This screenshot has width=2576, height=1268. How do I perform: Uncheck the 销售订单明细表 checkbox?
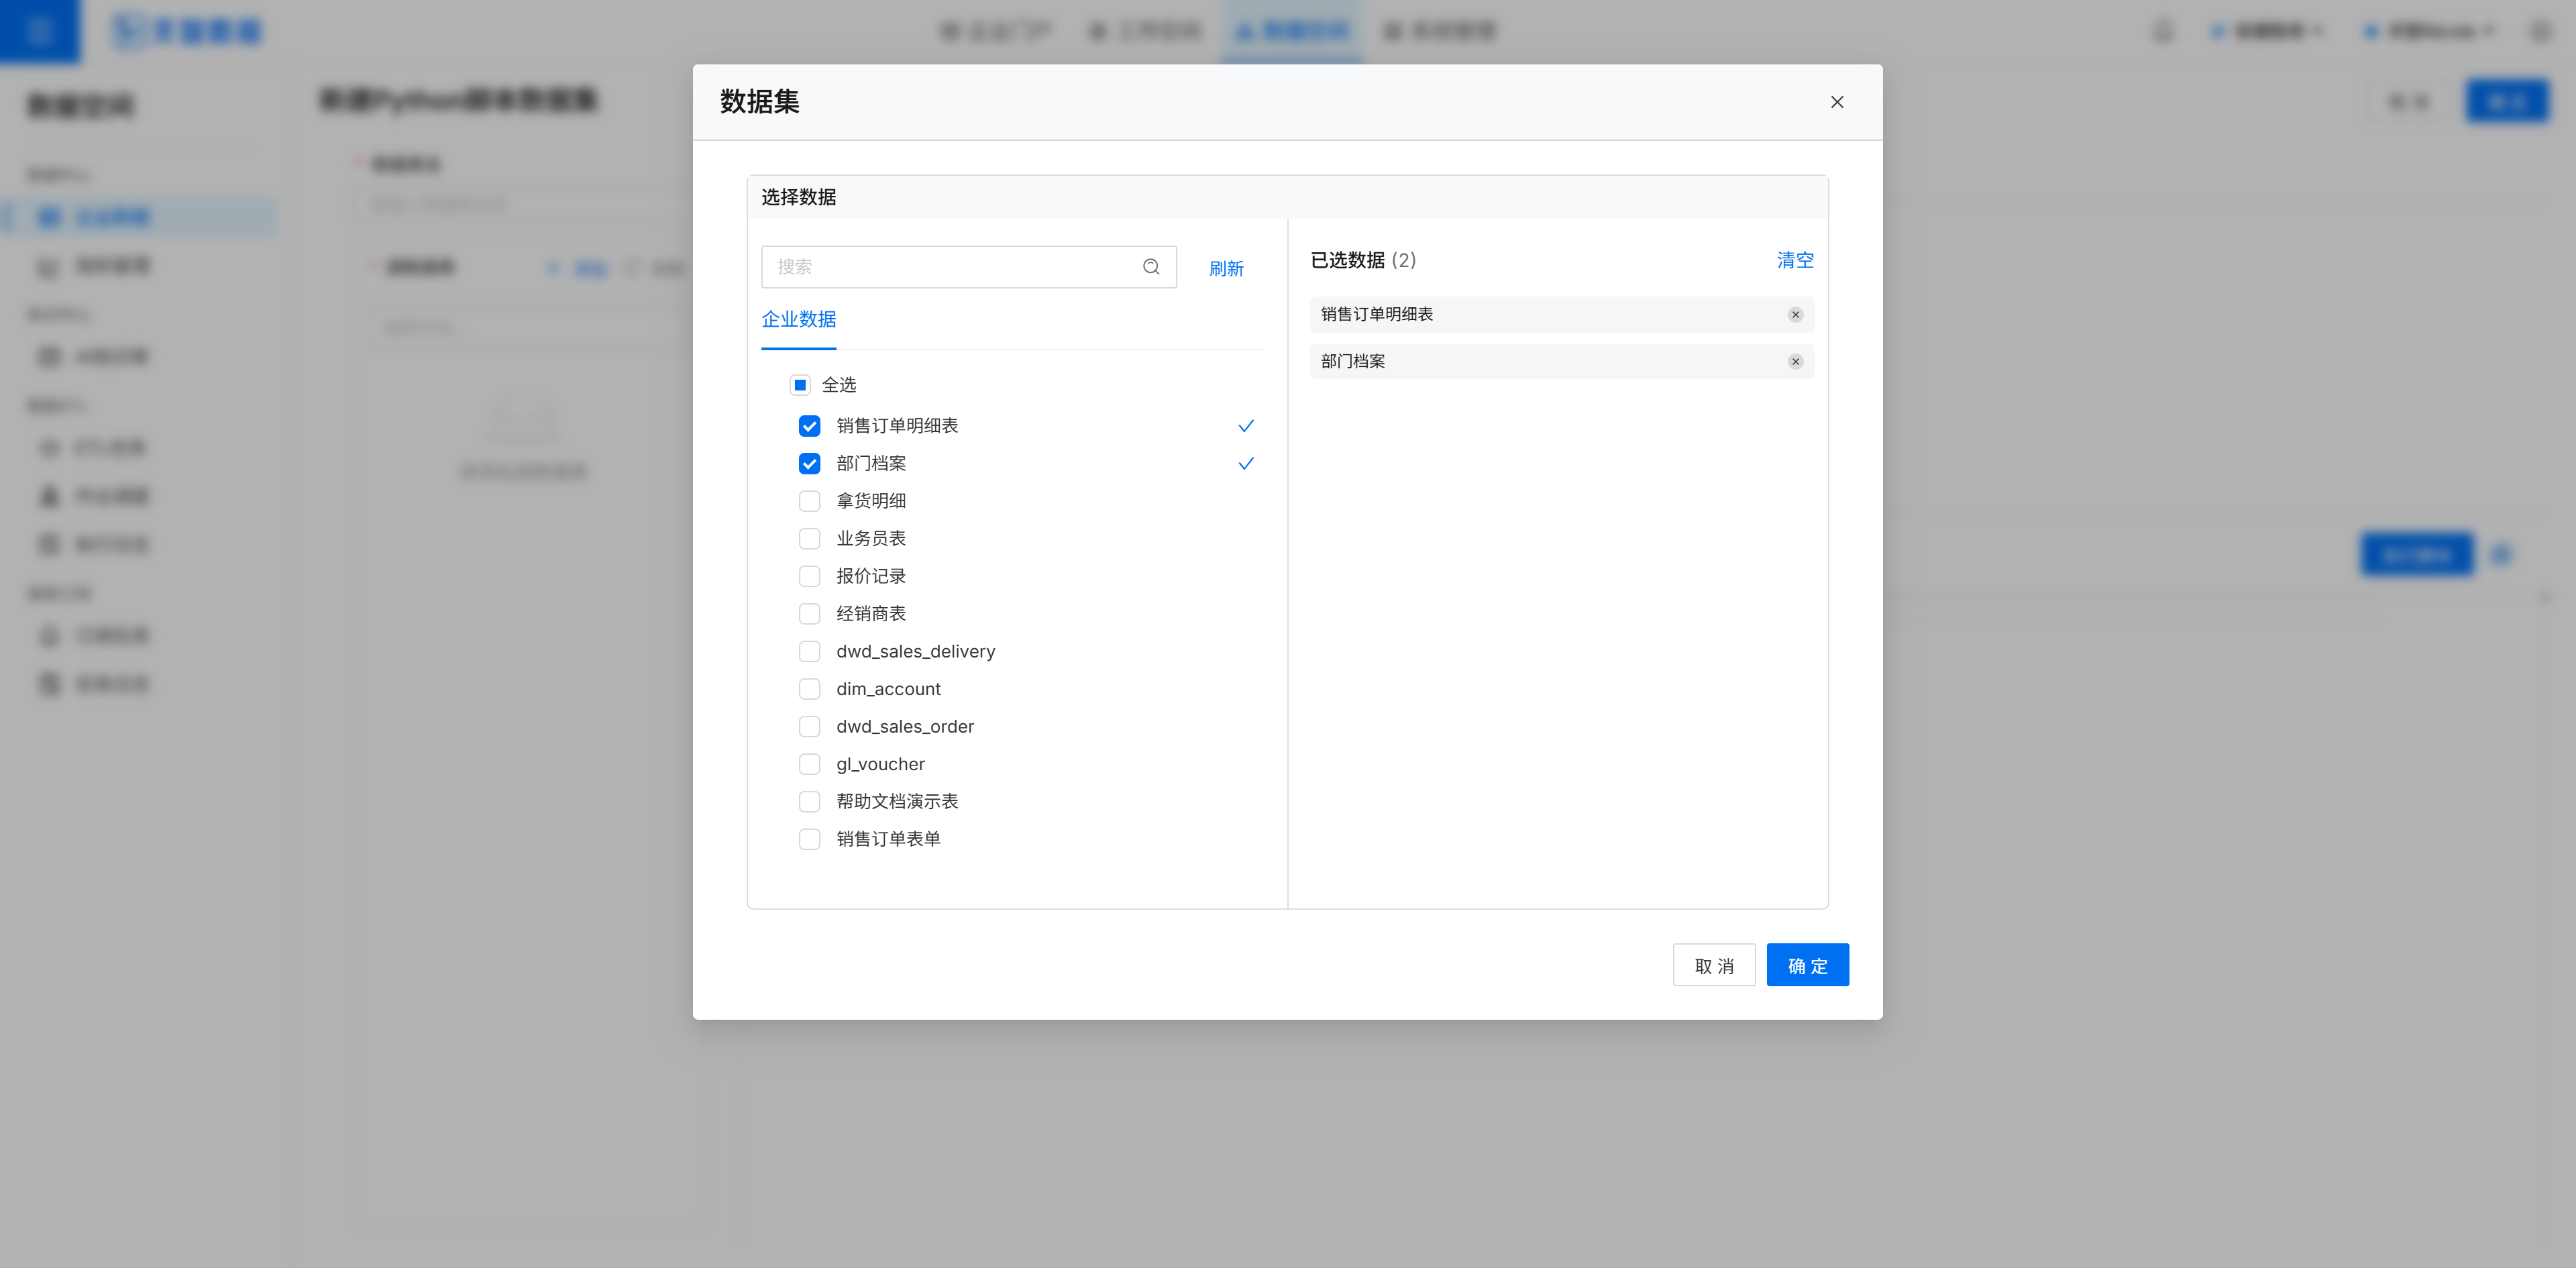pos(809,426)
